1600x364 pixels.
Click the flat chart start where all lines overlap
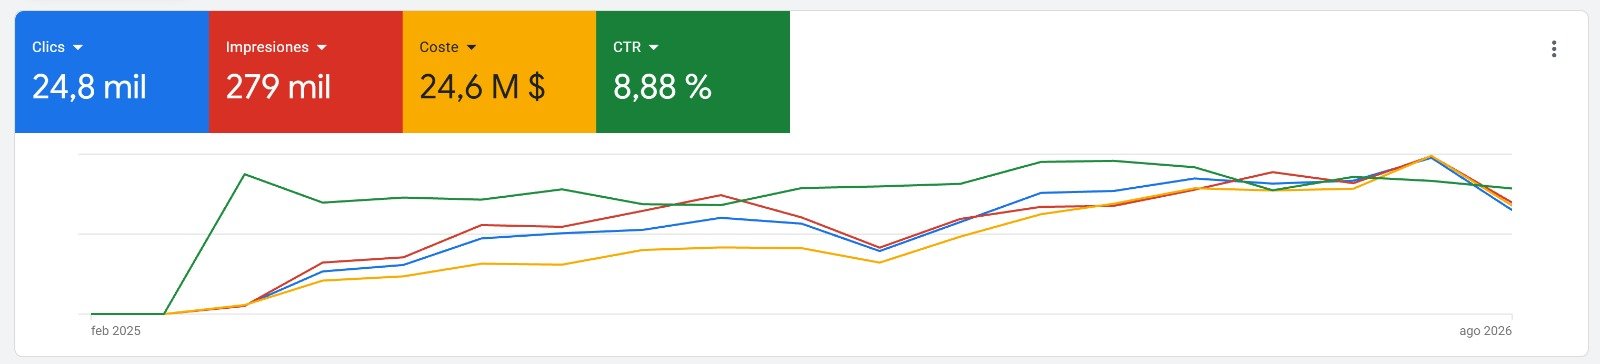pos(127,314)
